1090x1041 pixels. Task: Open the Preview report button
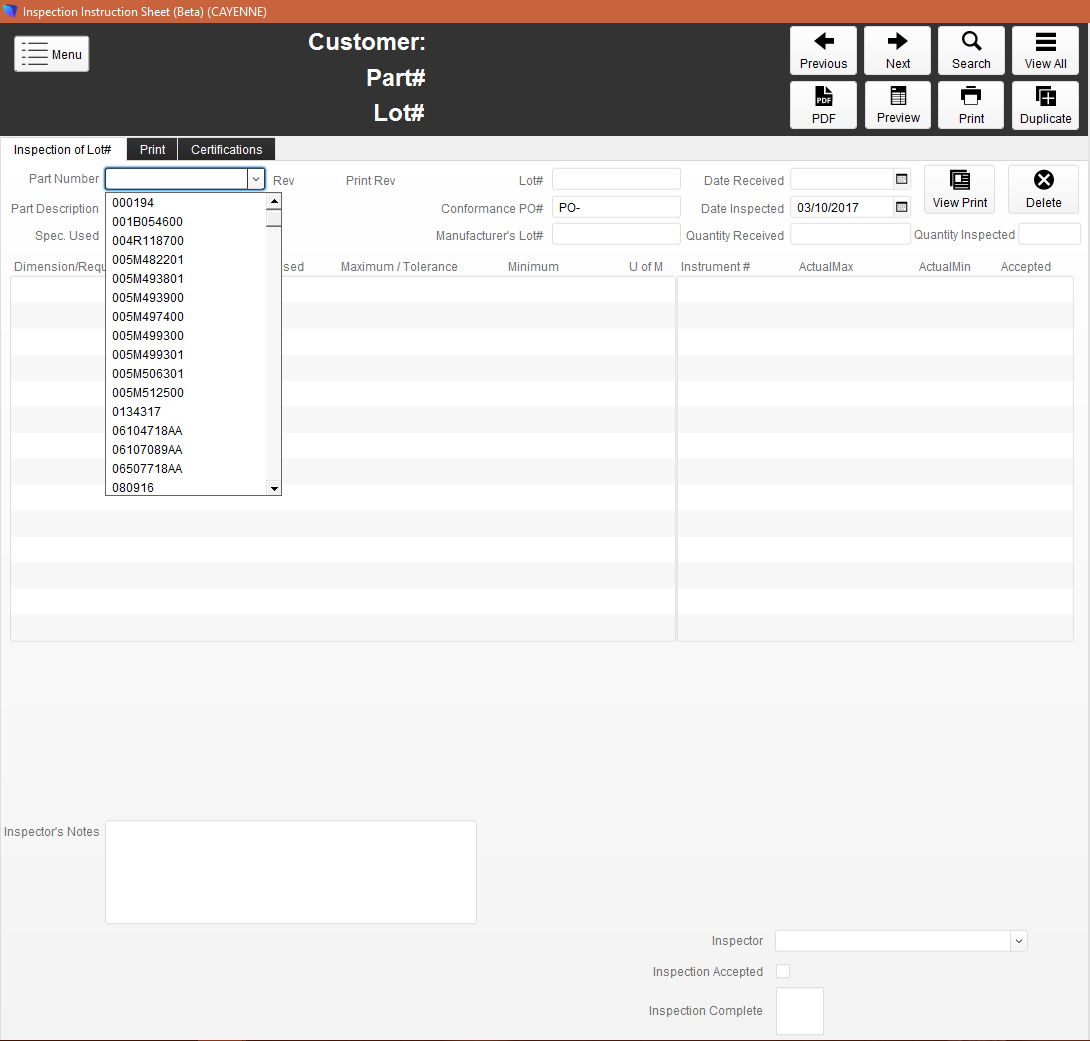click(x=897, y=105)
